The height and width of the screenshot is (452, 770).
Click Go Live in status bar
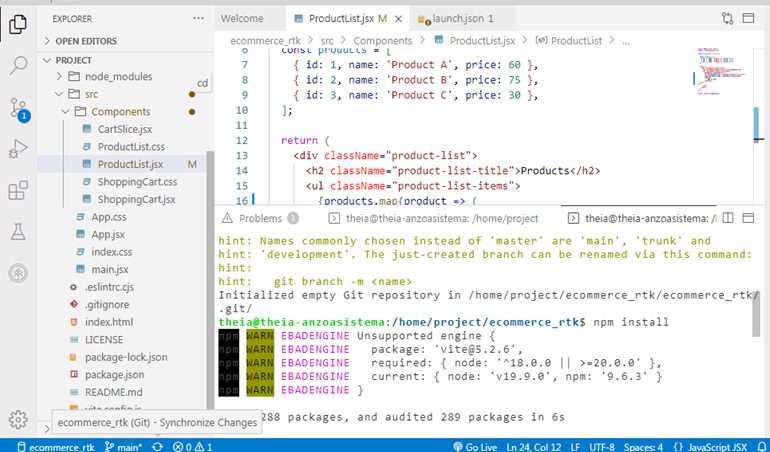pyautogui.click(x=475, y=447)
